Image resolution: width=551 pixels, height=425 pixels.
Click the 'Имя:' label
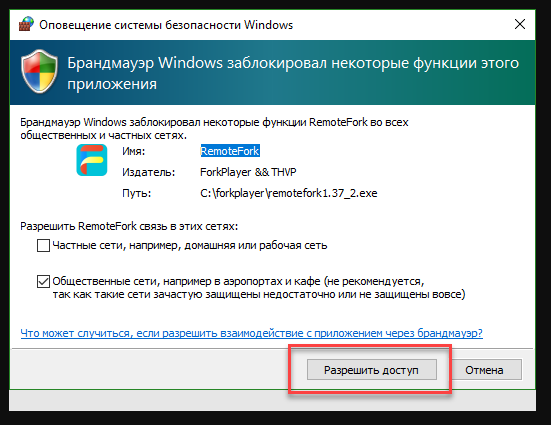point(134,151)
